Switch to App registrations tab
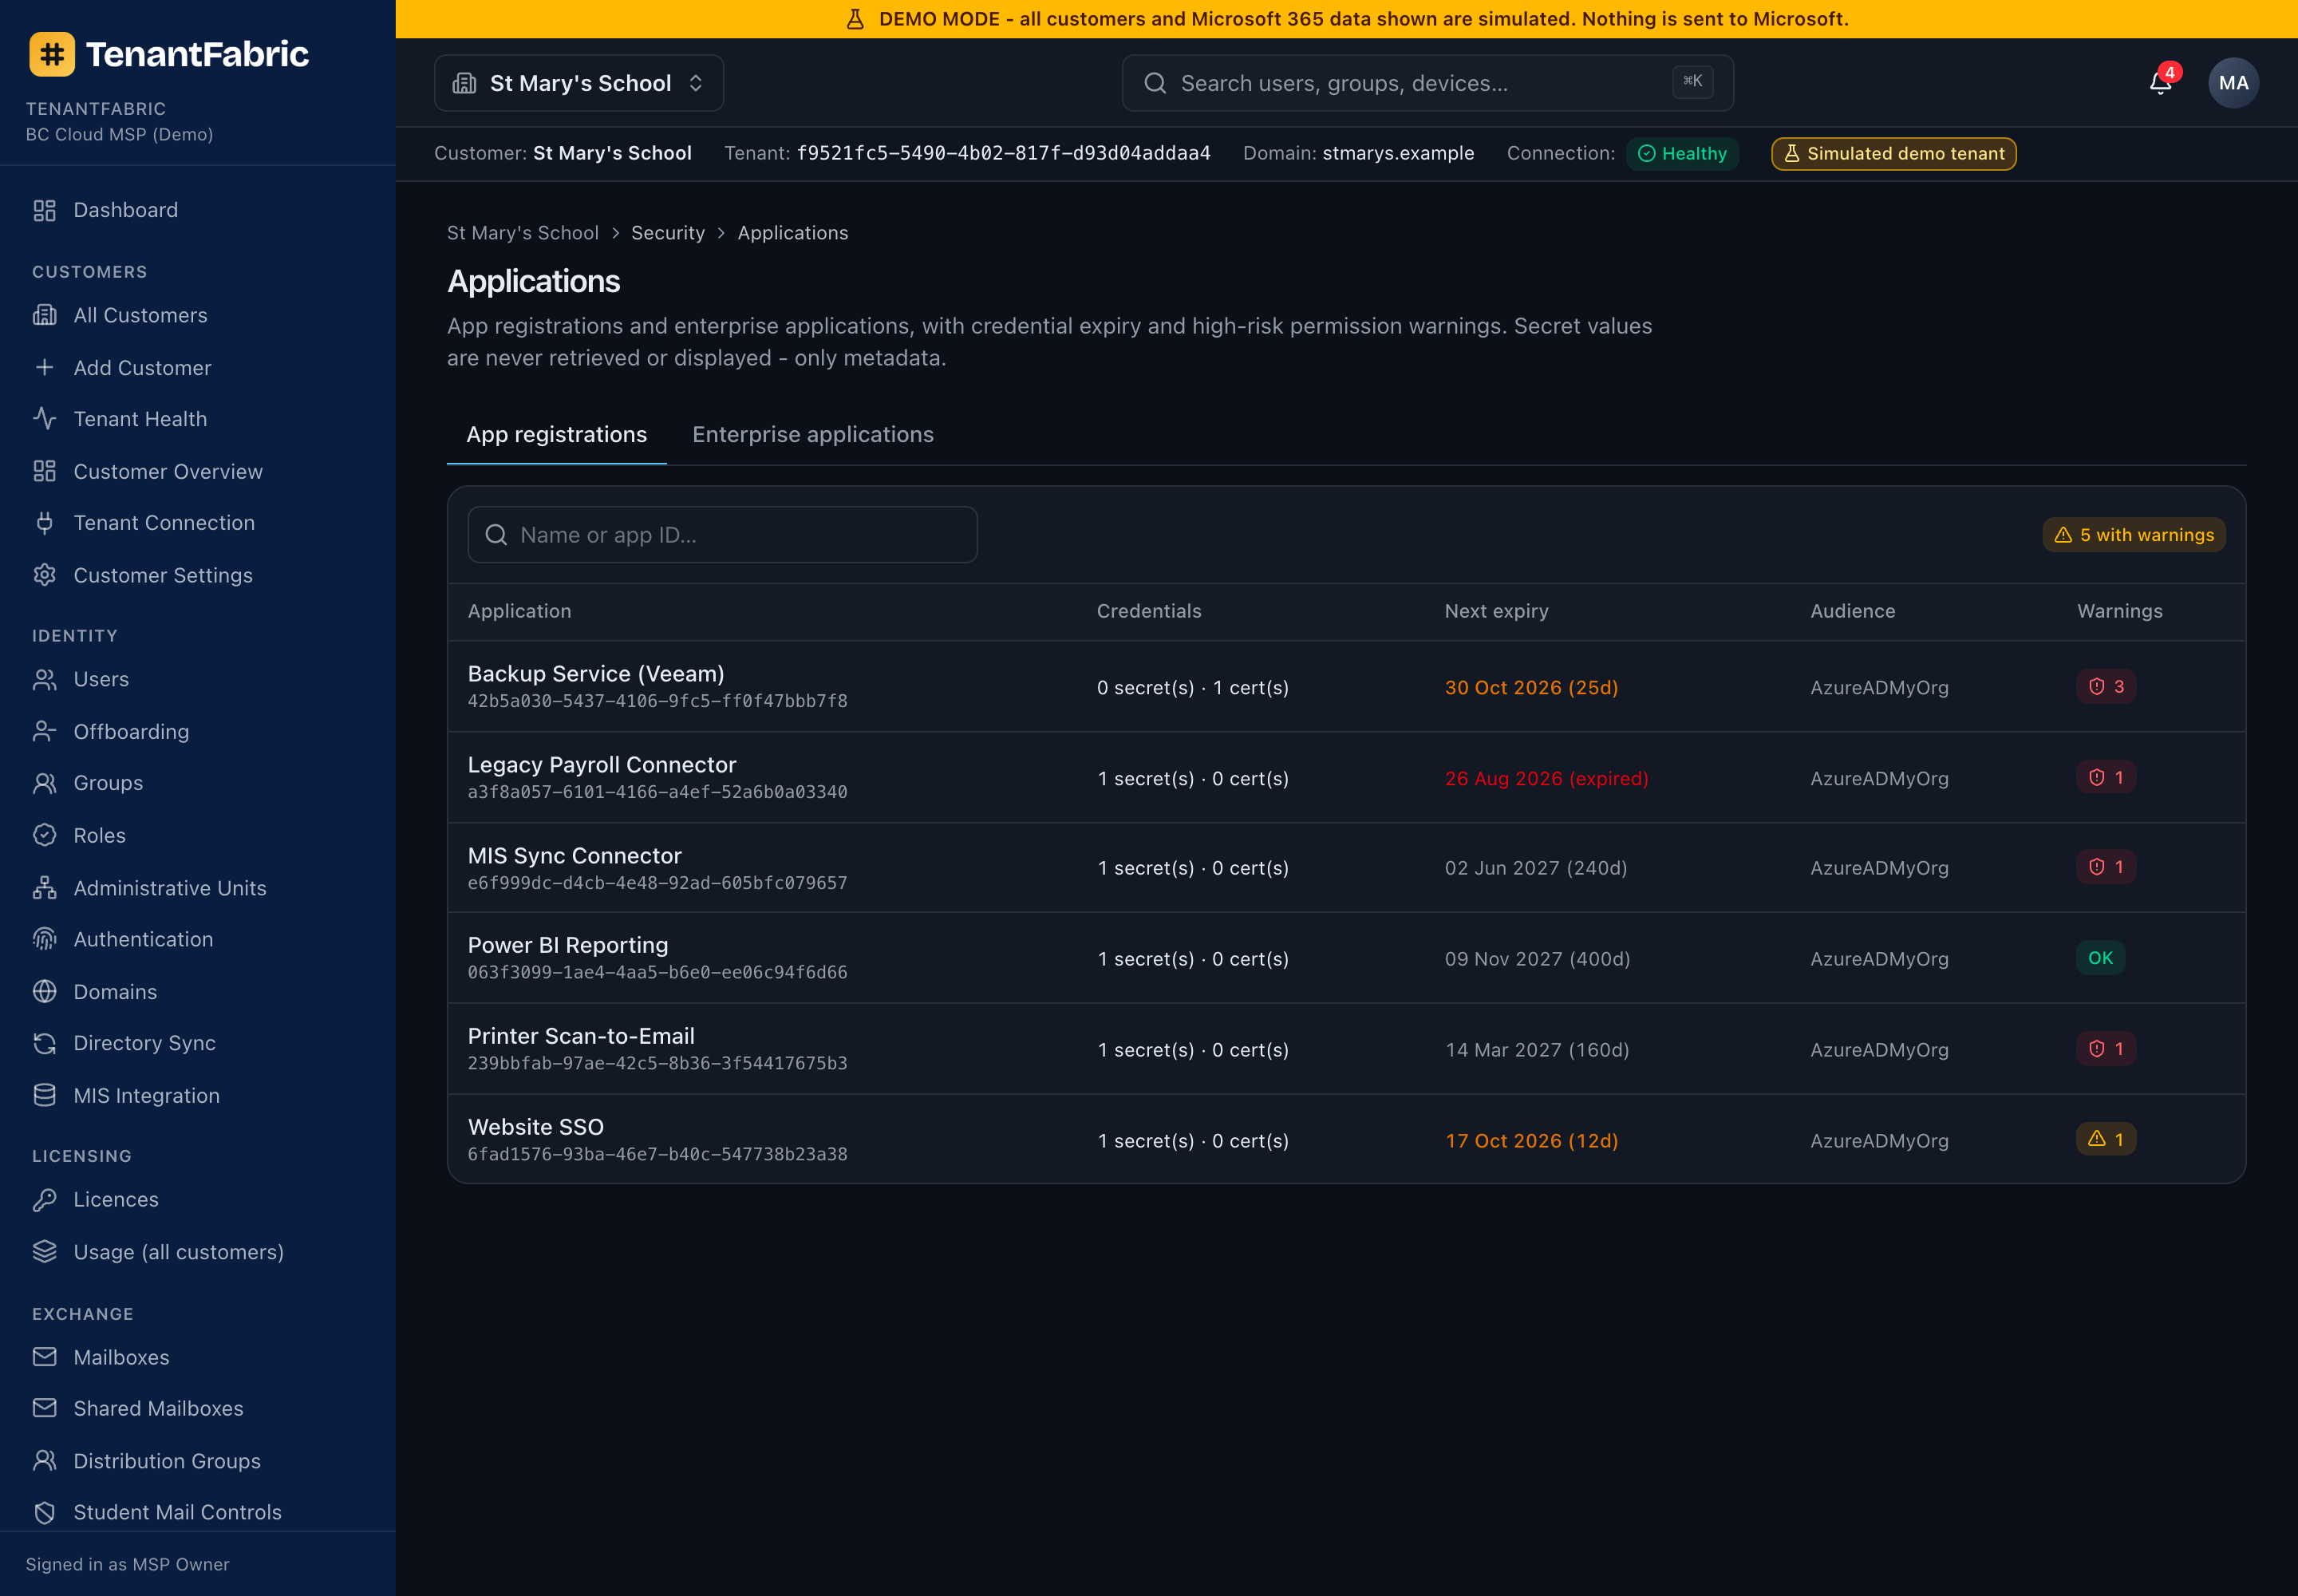This screenshot has height=1596, width=2298. pyautogui.click(x=556, y=434)
